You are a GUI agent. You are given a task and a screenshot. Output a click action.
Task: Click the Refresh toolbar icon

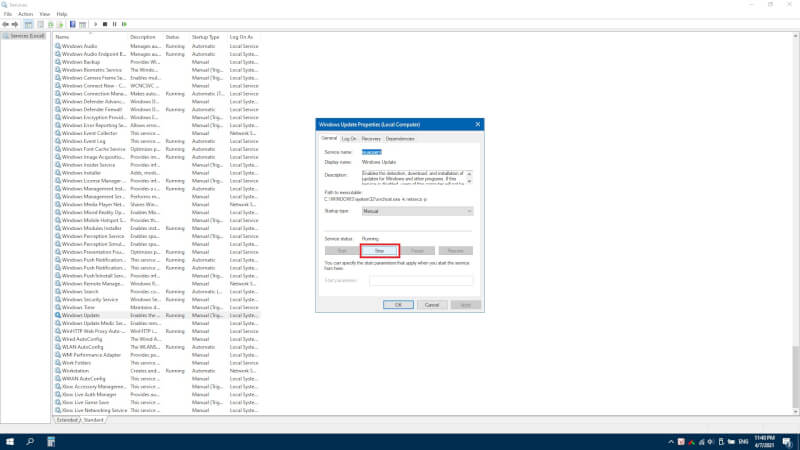pyautogui.click(x=51, y=24)
